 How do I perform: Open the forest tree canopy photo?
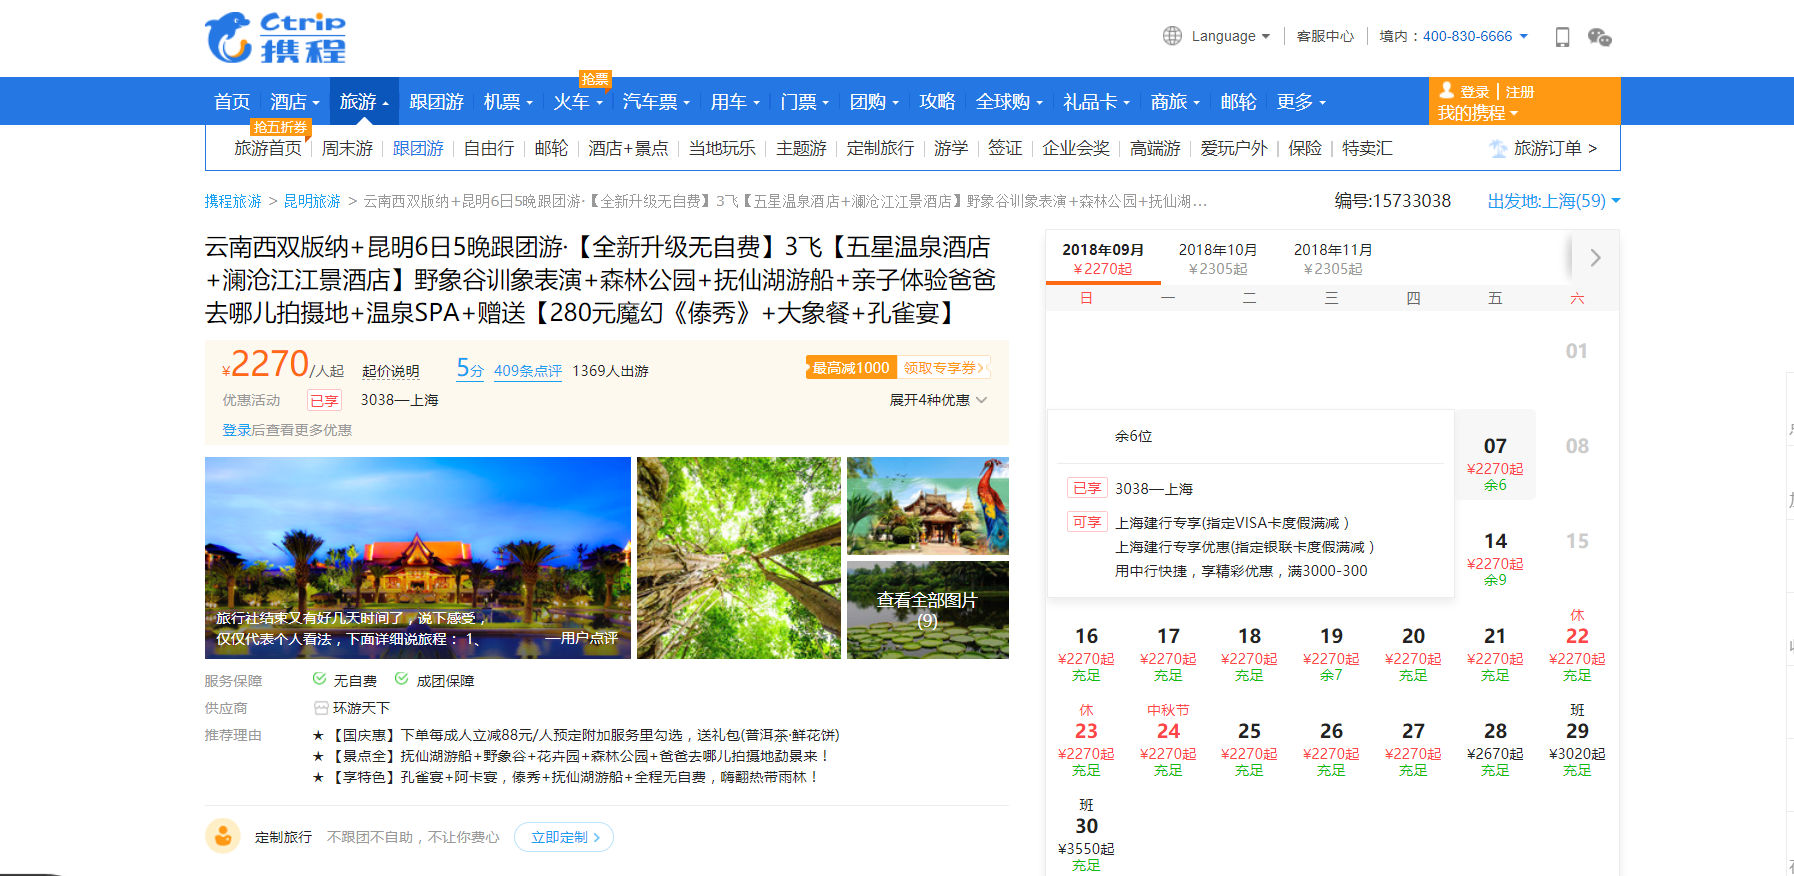pyautogui.click(x=739, y=558)
